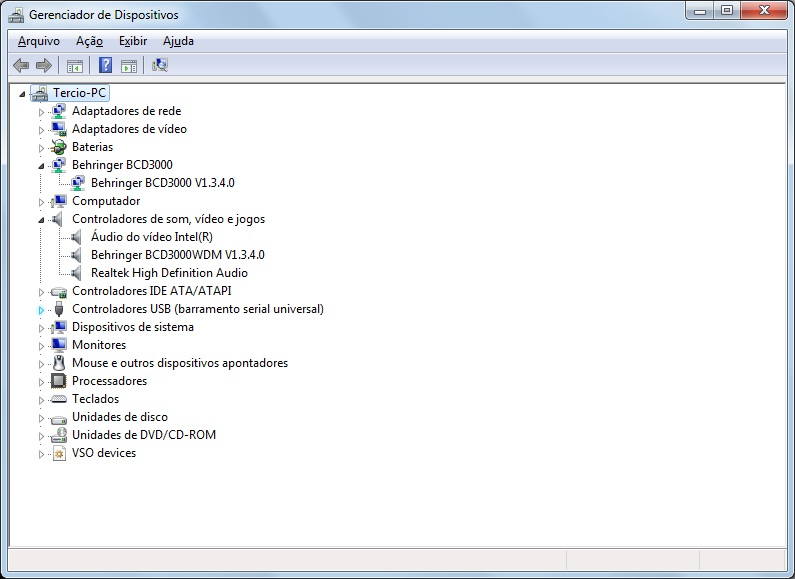Viewport: 795px width, 579px height.
Task: Click the Dispositivos de sistema icon
Action: click(59, 327)
